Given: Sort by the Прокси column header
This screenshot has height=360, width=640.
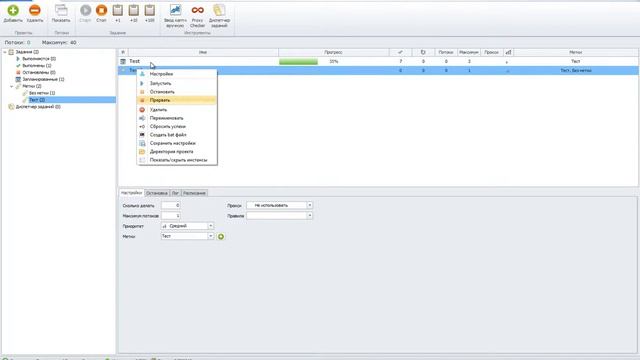Looking at the screenshot, I should (491, 52).
